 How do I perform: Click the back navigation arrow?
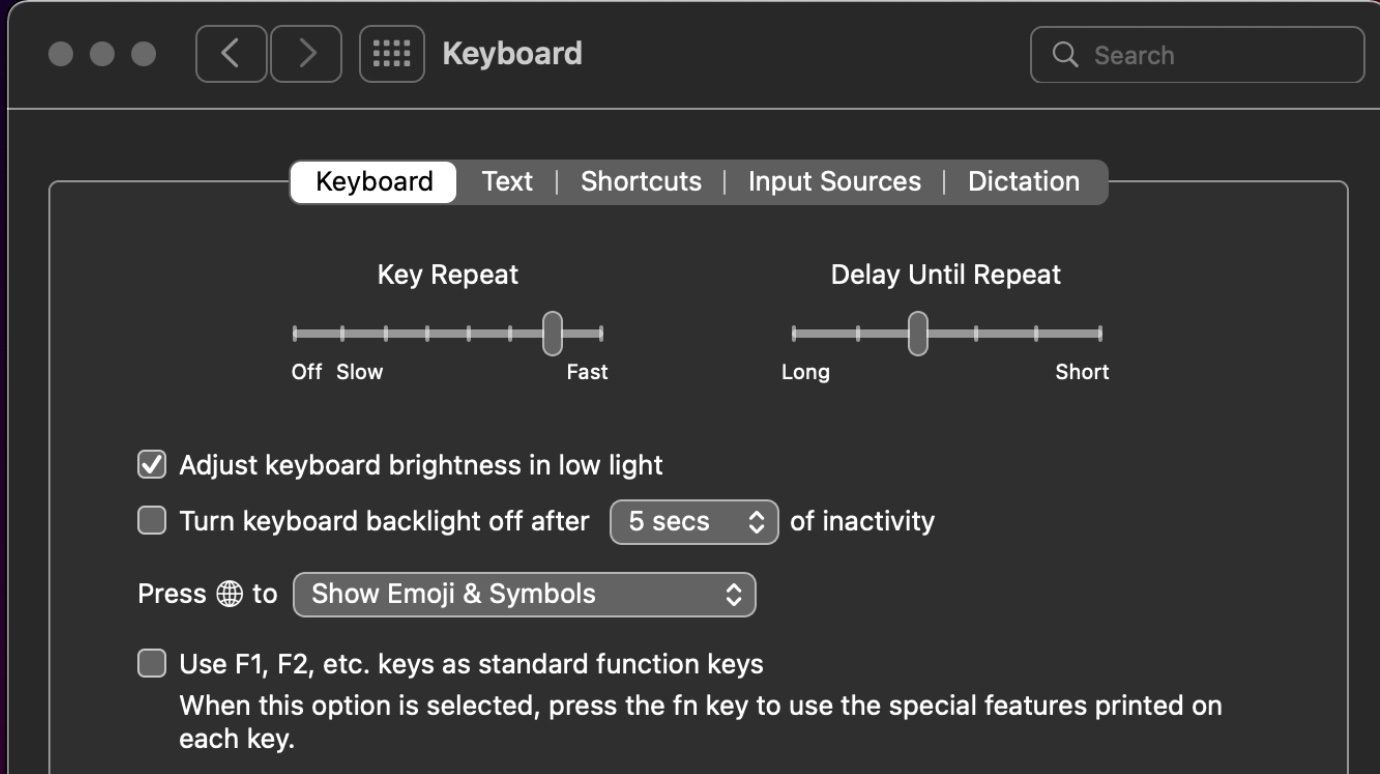click(x=231, y=54)
